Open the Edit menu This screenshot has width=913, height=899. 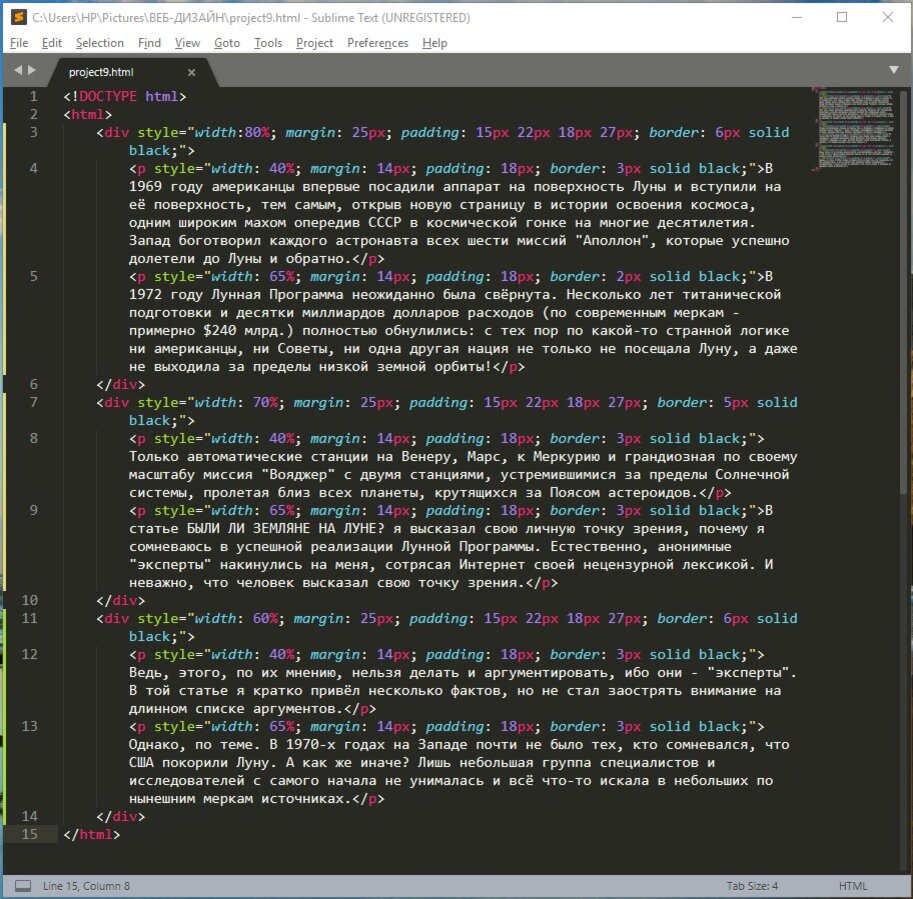pos(51,43)
